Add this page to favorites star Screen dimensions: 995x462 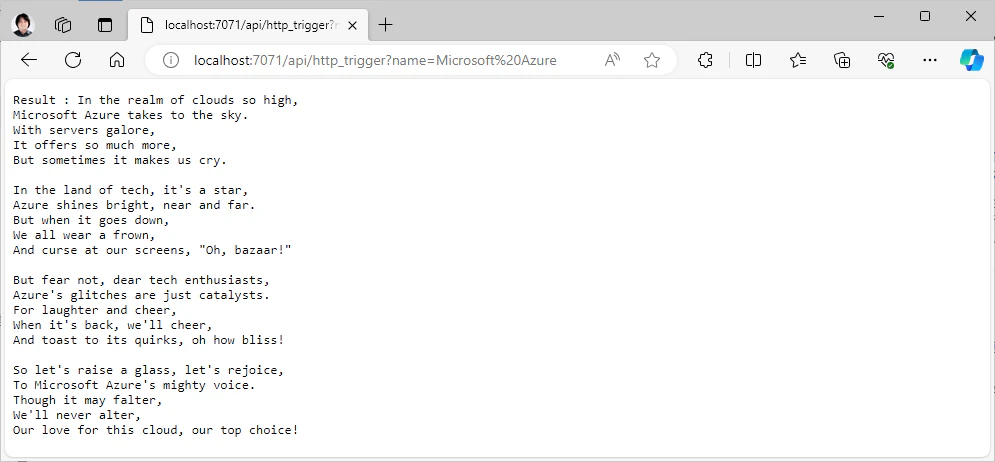pyautogui.click(x=652, y=60)
